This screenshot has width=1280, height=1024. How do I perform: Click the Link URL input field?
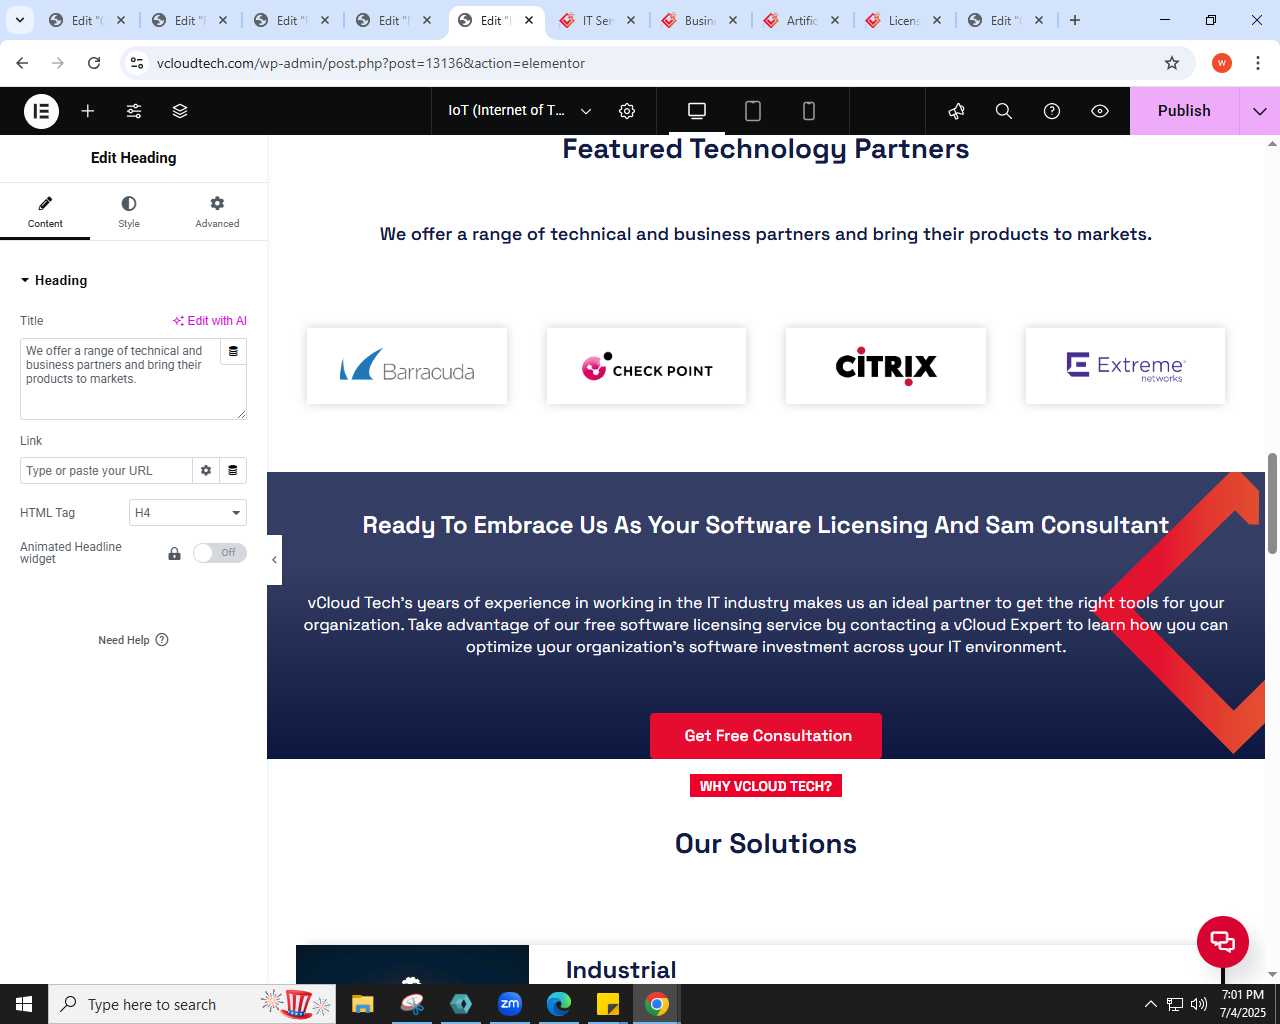[106, 470]
